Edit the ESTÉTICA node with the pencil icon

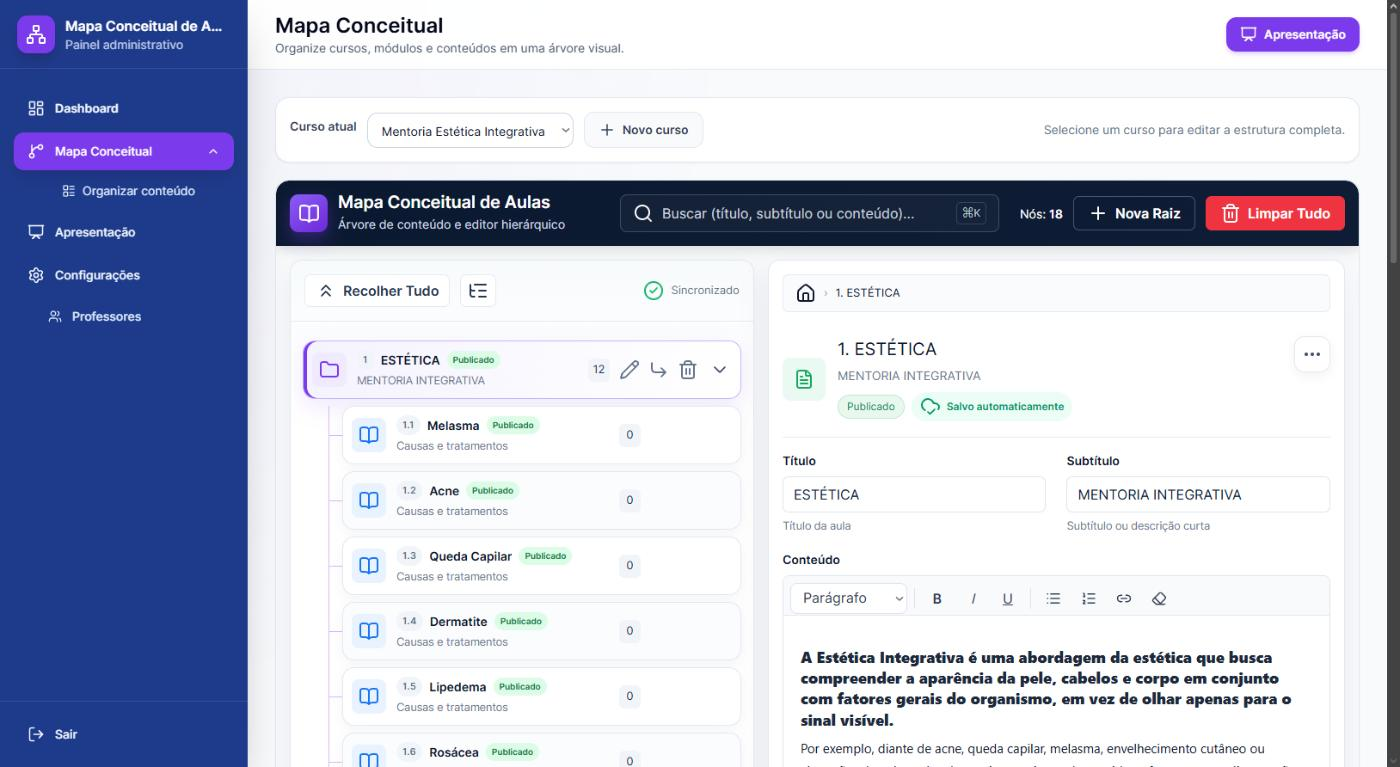[x=629, y=370]
